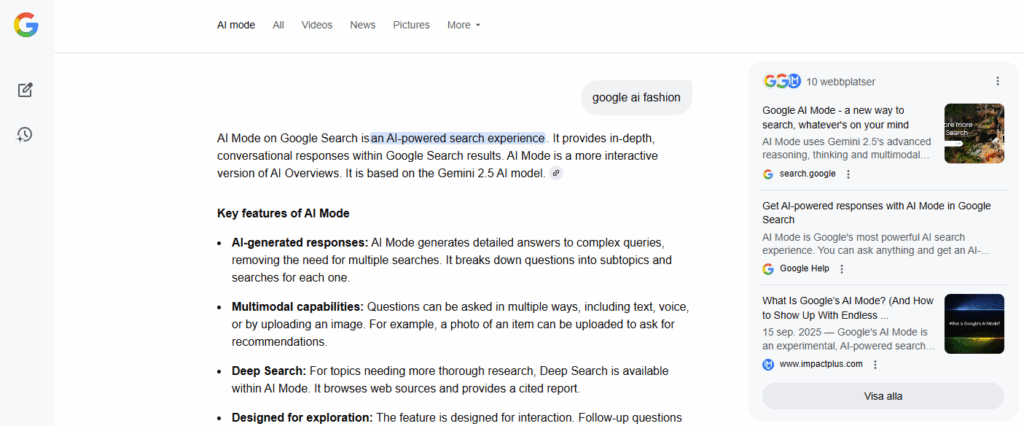1024x426 pixels.
Task: Click the "google ai fashion" query bubble
Action: pyautogui.click(x=636, y=98)
